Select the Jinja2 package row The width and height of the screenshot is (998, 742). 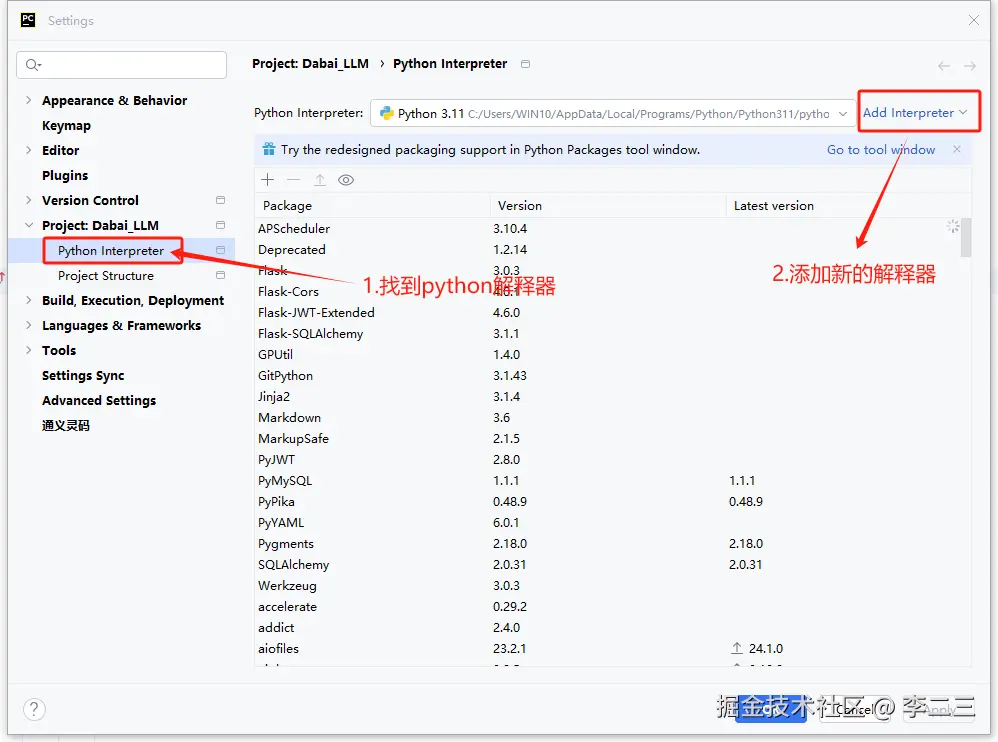coord(608,396)
